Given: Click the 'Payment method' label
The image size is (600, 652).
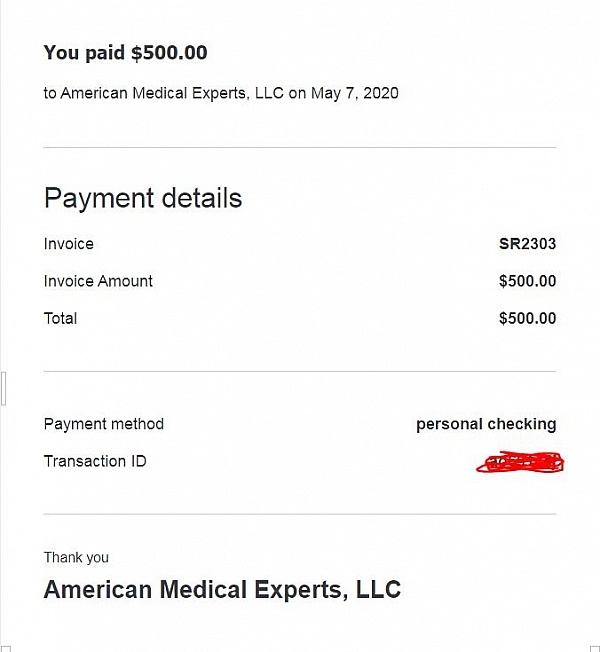Looking at the screenshot, I should (x=104, y=424).
